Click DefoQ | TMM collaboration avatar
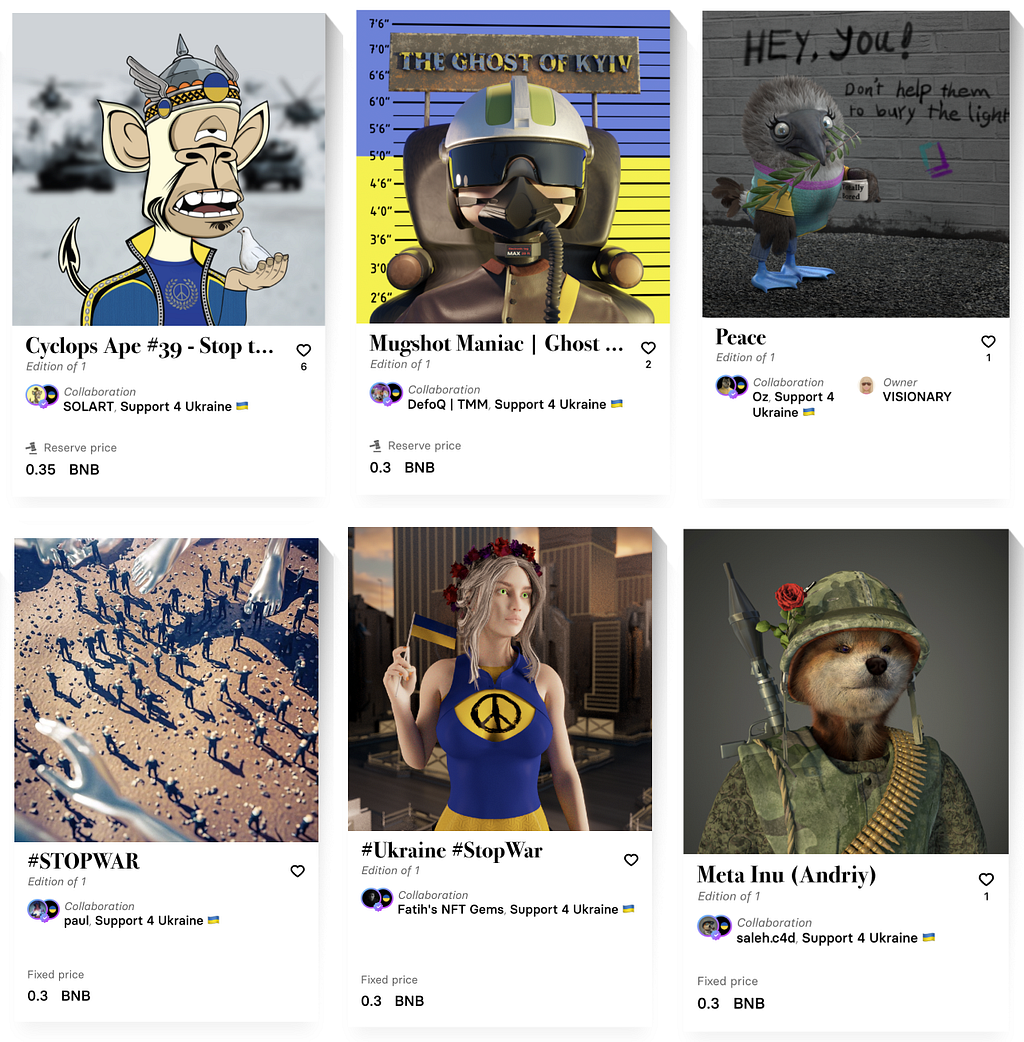1024x1042 pixels. pos(379,393)
